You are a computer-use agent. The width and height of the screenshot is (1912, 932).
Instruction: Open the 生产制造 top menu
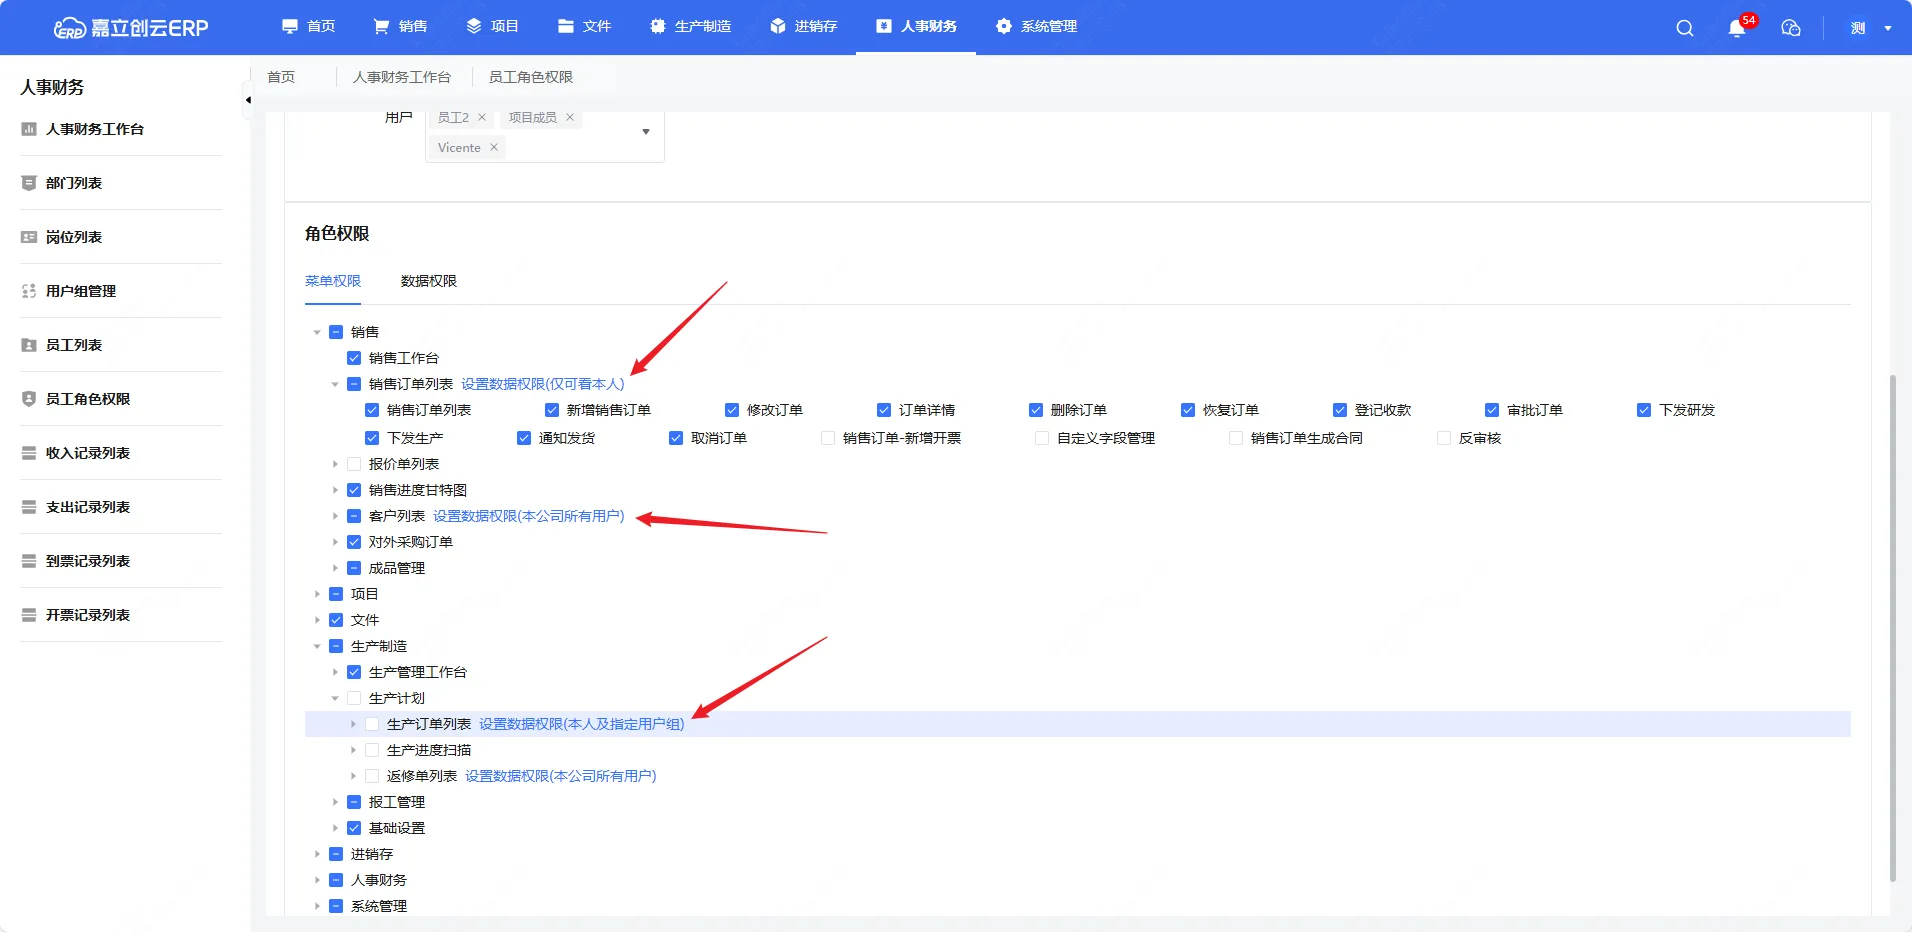point(691,27)
